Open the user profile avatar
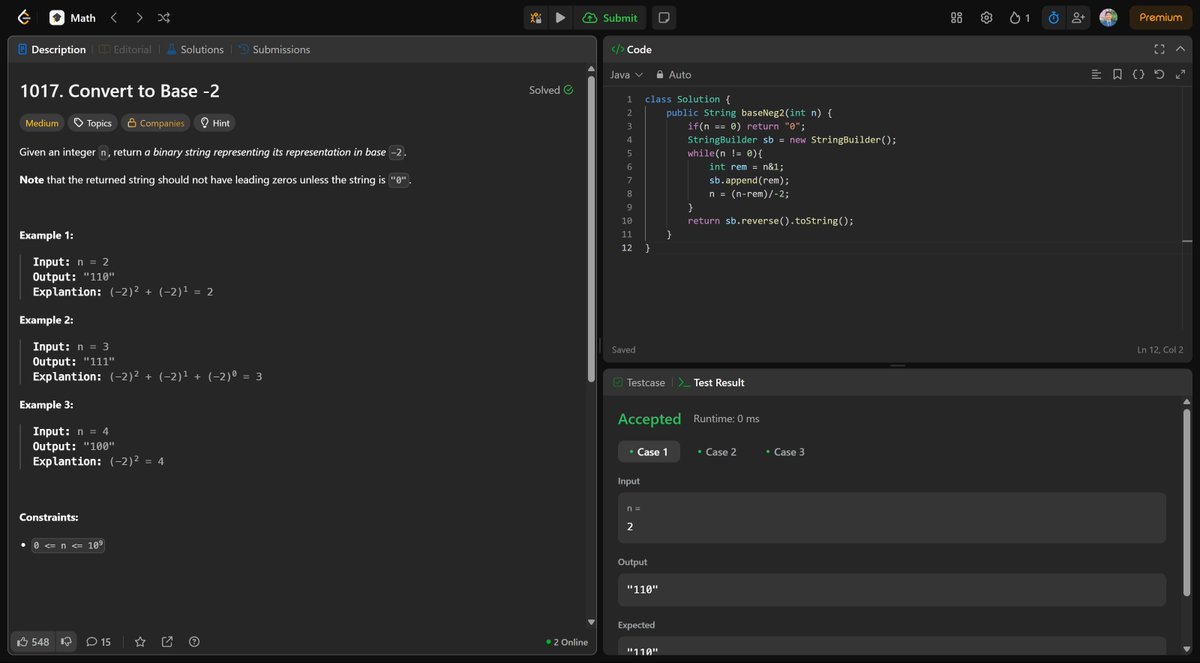 1108,17
